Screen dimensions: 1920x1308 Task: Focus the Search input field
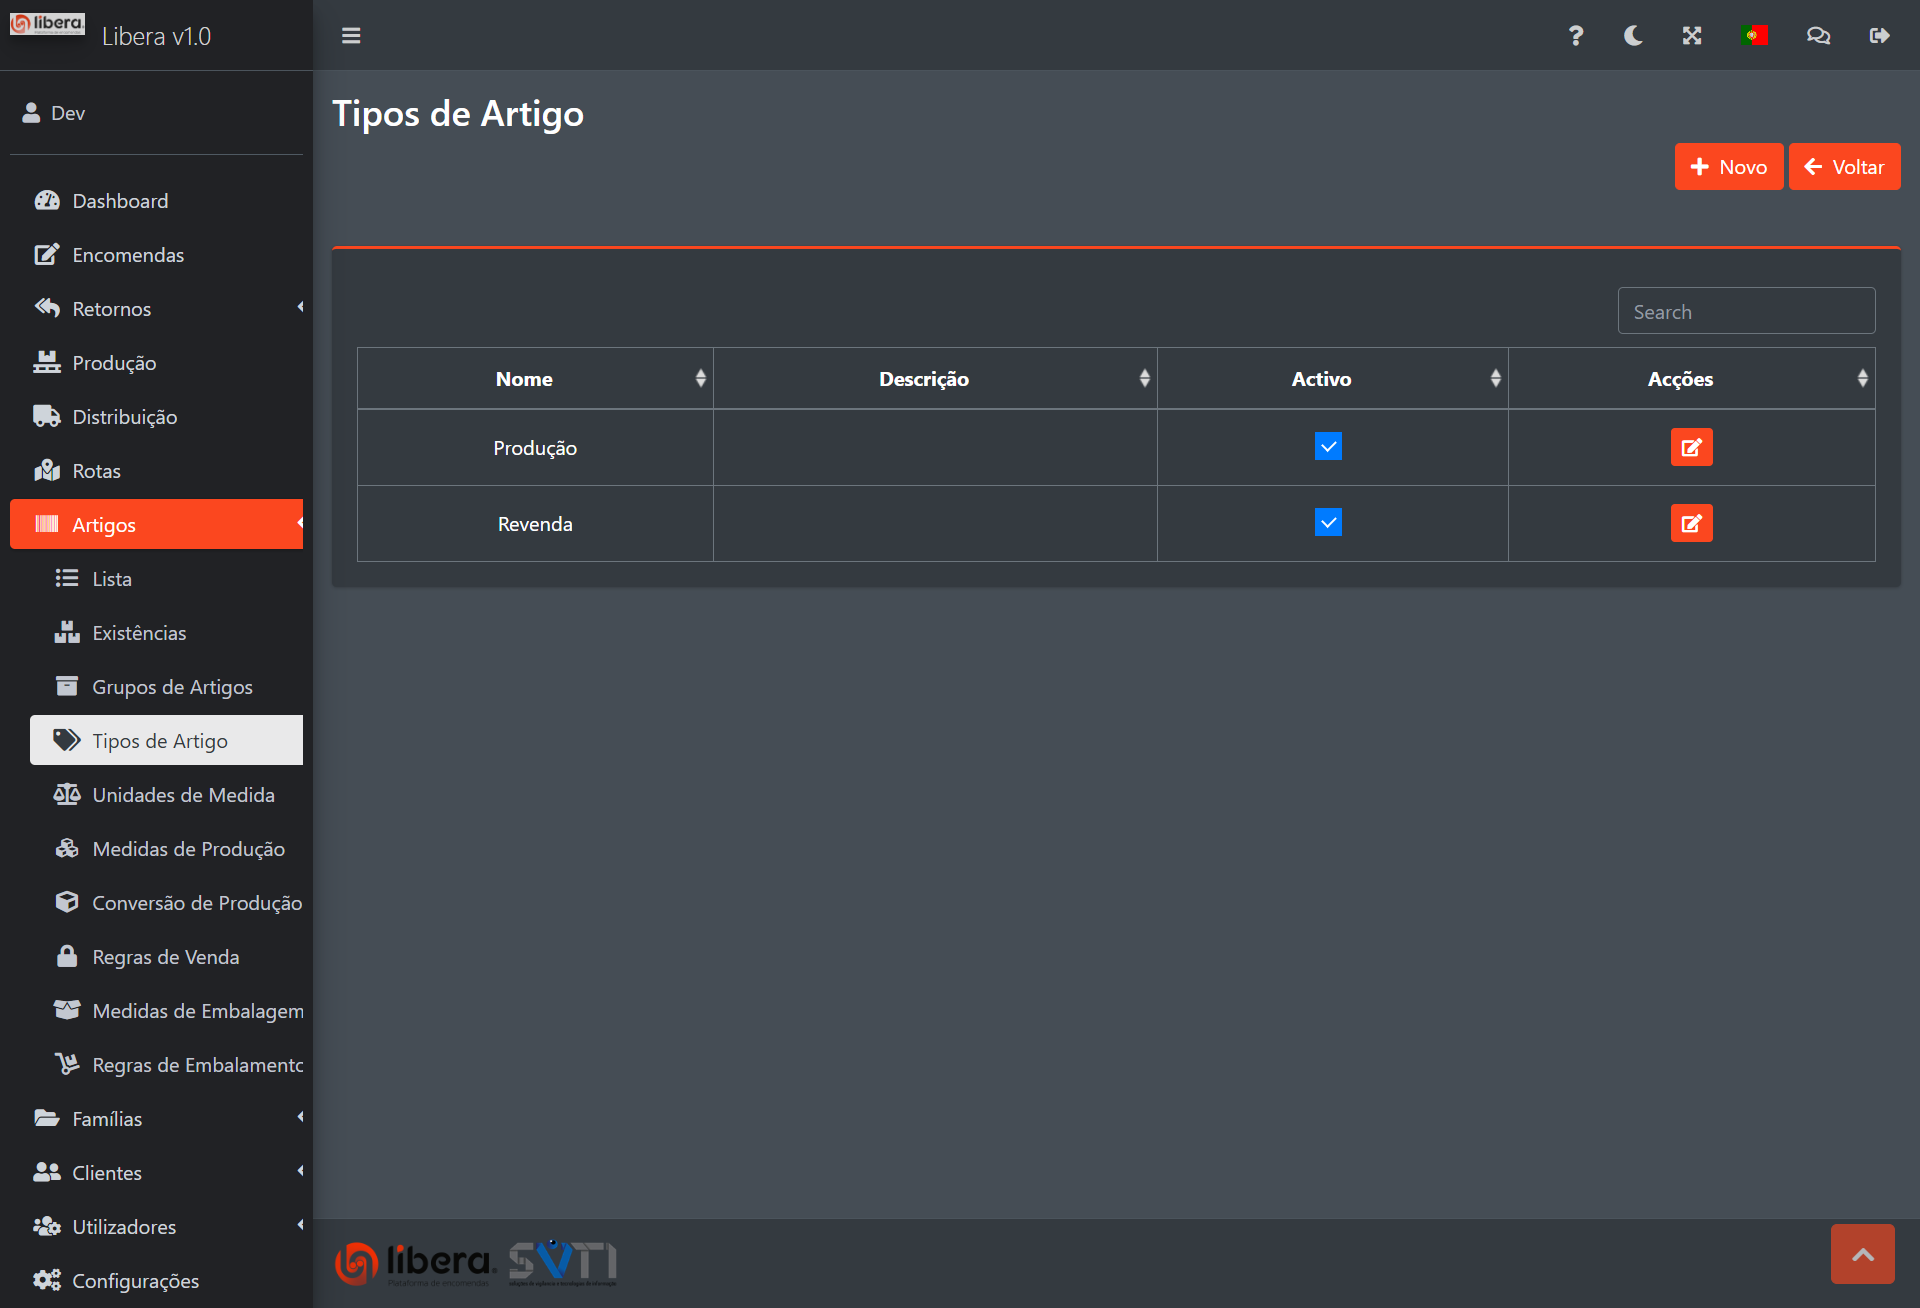[1745, 312]
